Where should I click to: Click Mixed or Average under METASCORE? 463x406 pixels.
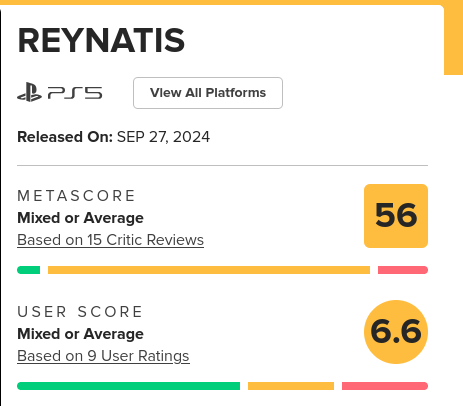80,218
